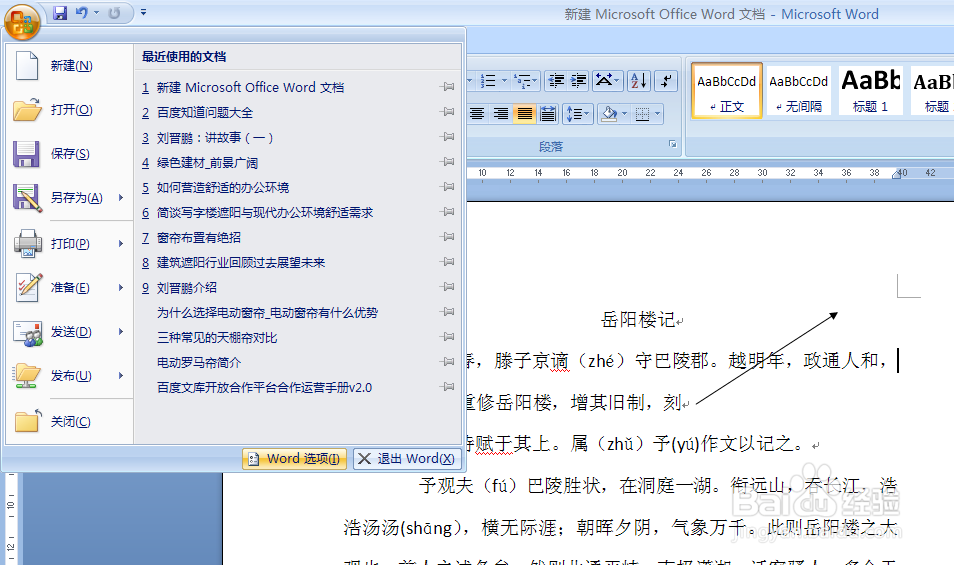This screenshot has height=565, width=954.
Task: Choose 关闭(C) from Office menu
Action: point(69,421)
